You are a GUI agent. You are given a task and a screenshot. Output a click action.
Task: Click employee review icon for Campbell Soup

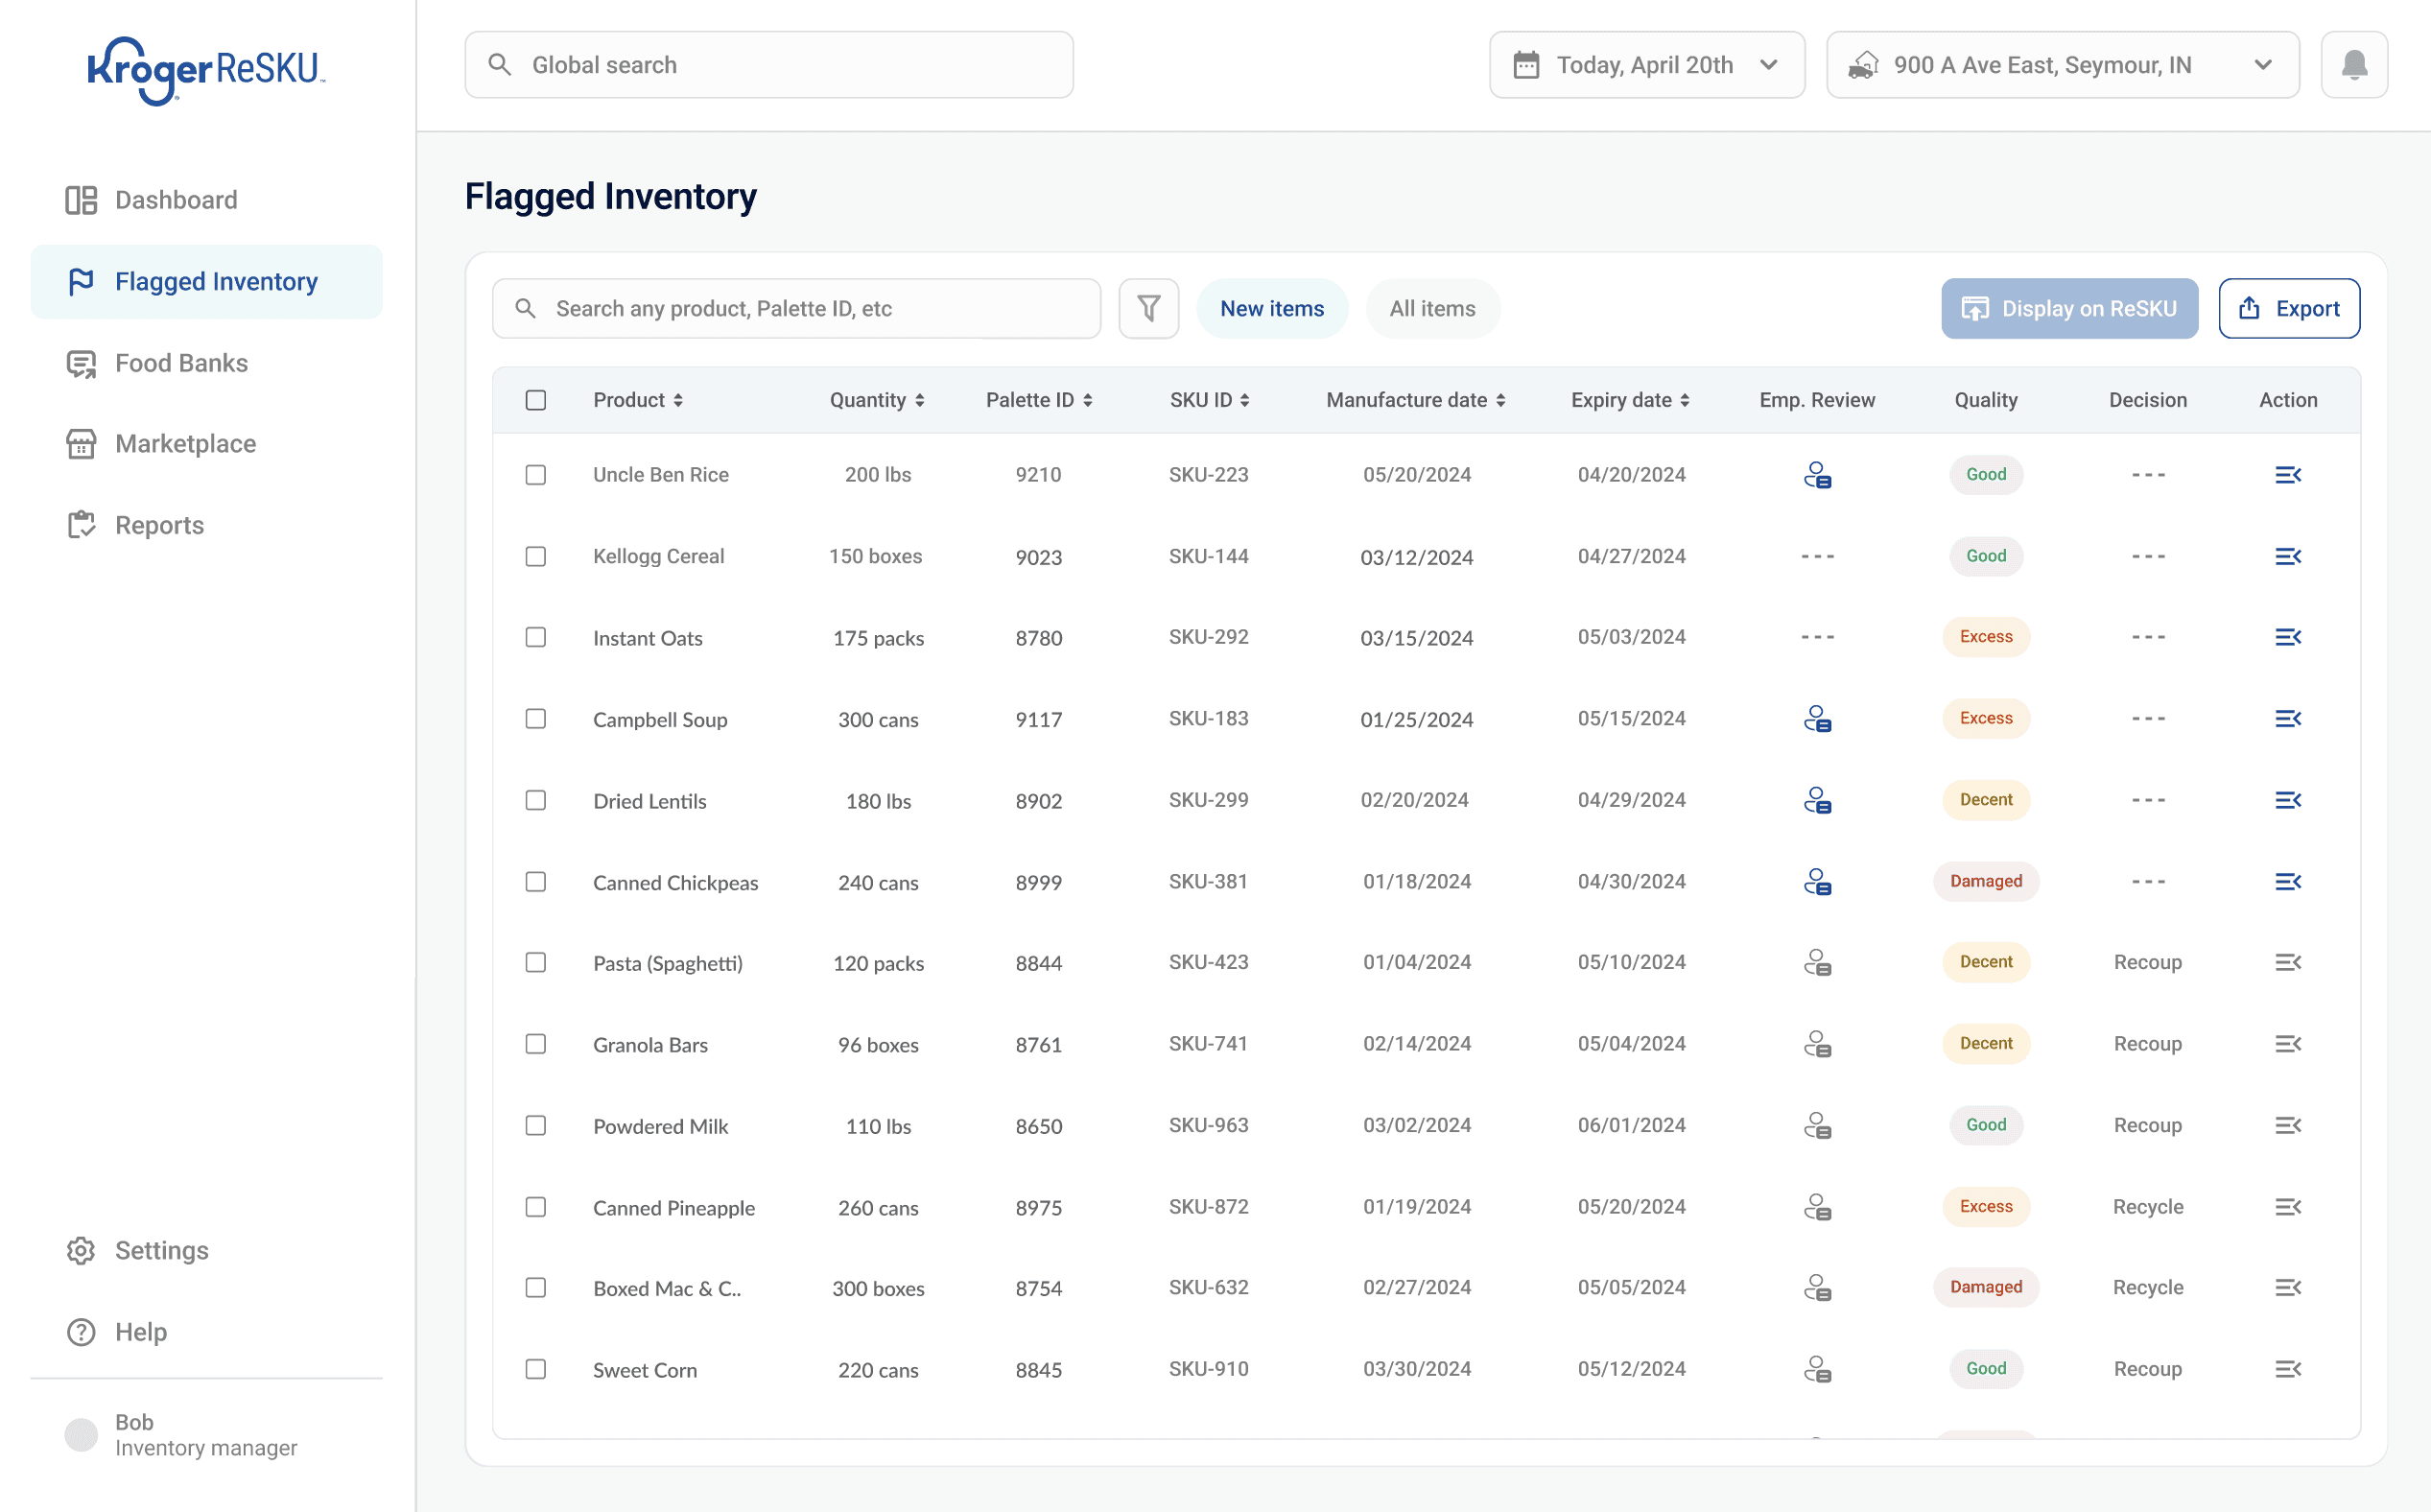point(1816,719)
